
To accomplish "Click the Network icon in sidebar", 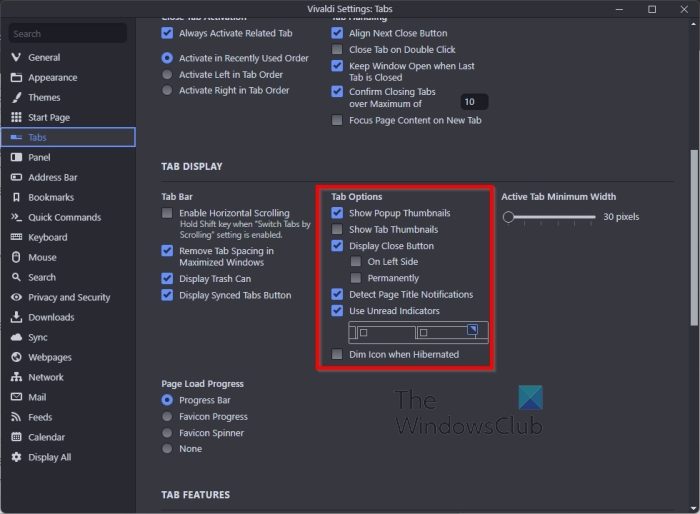I will point(16,377).
